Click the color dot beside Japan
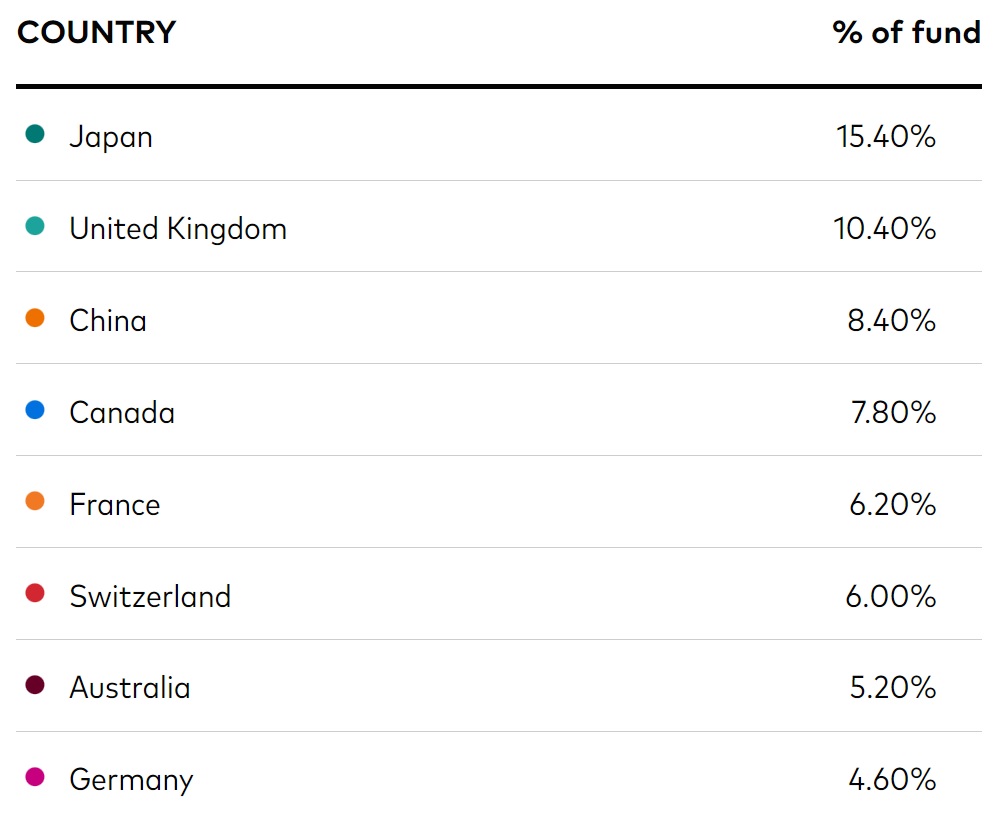Viewport: 1001px width, 820px height. [35, 134]
